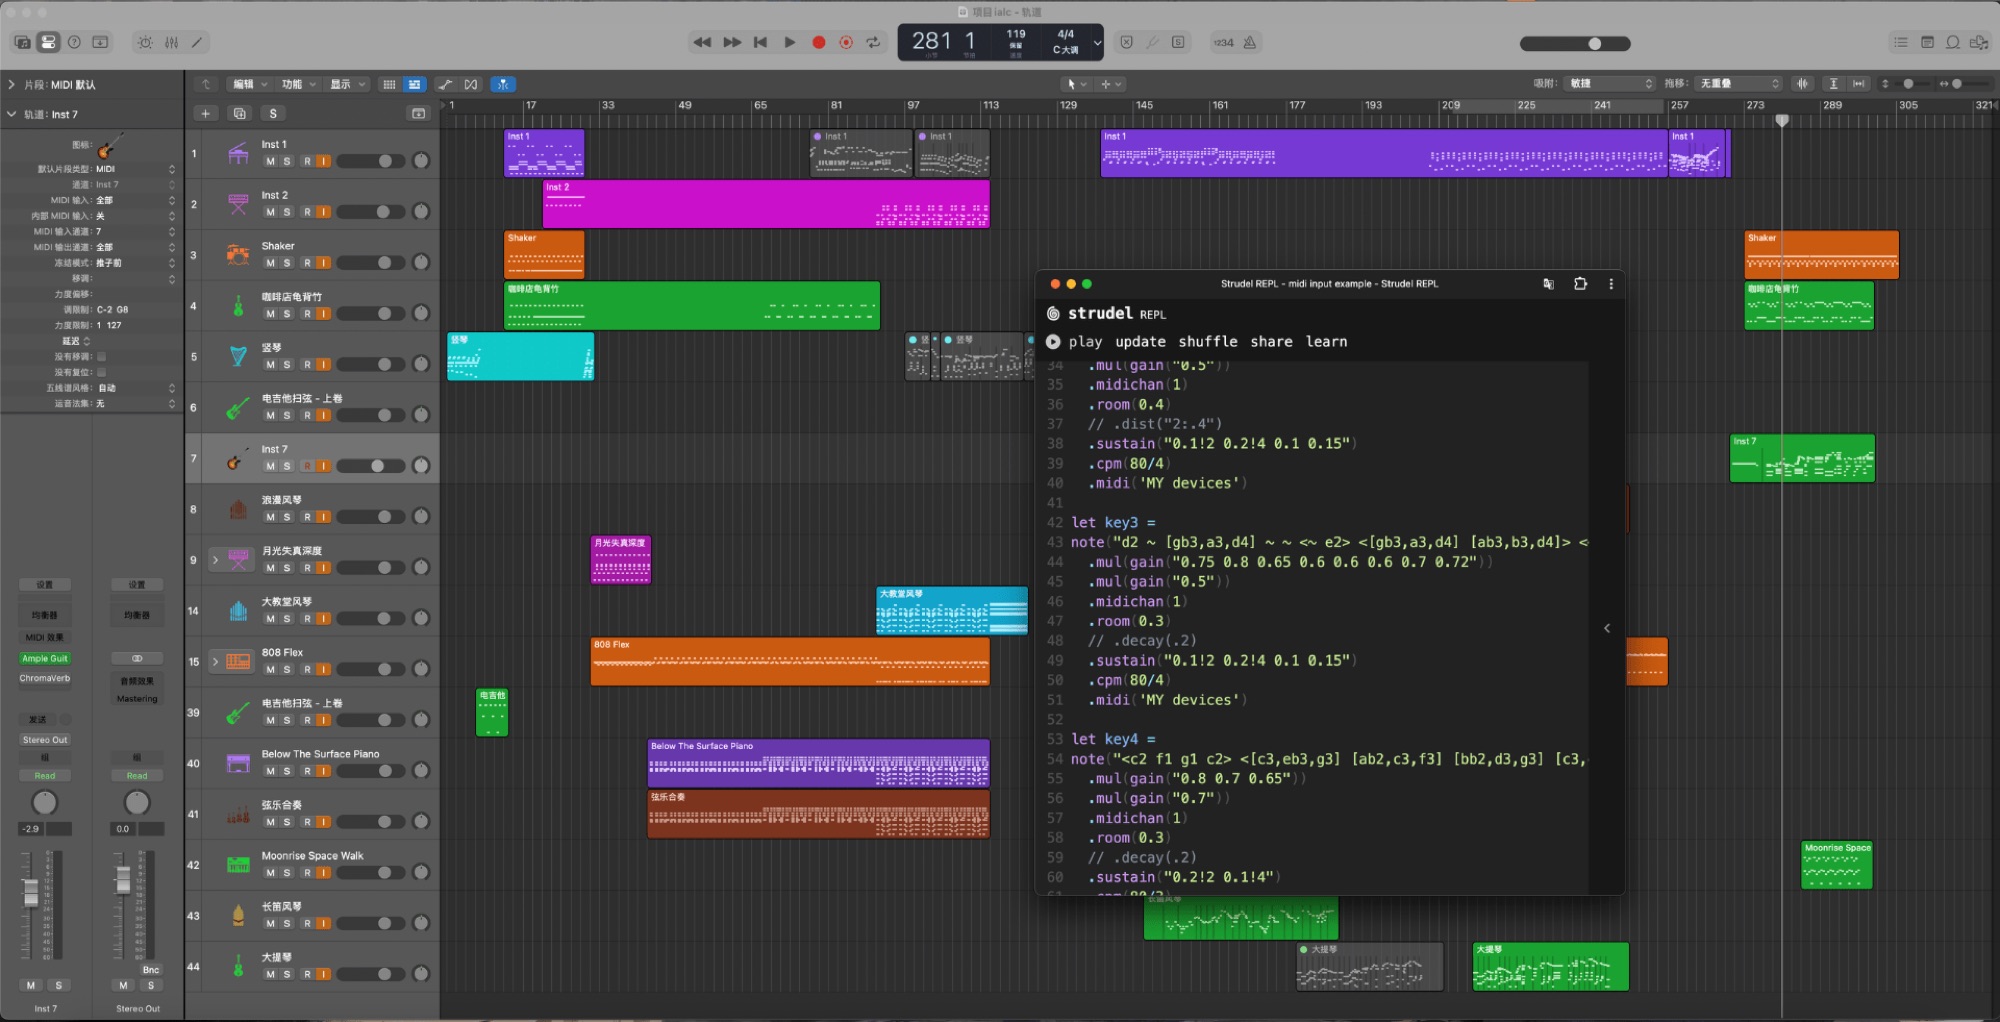Open the 功能 menu

point(298,84)
